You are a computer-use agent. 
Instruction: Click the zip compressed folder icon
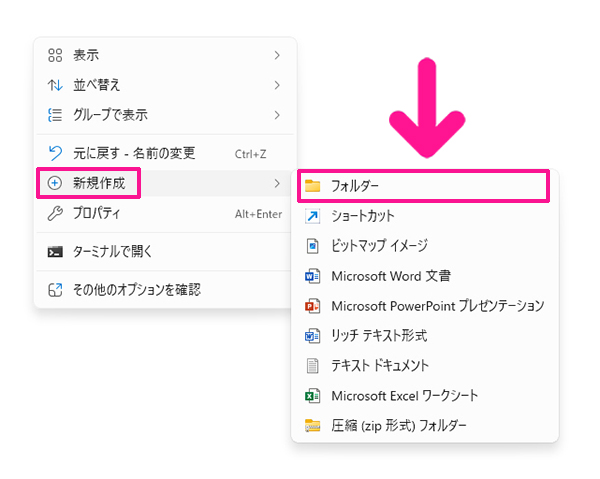312,426
